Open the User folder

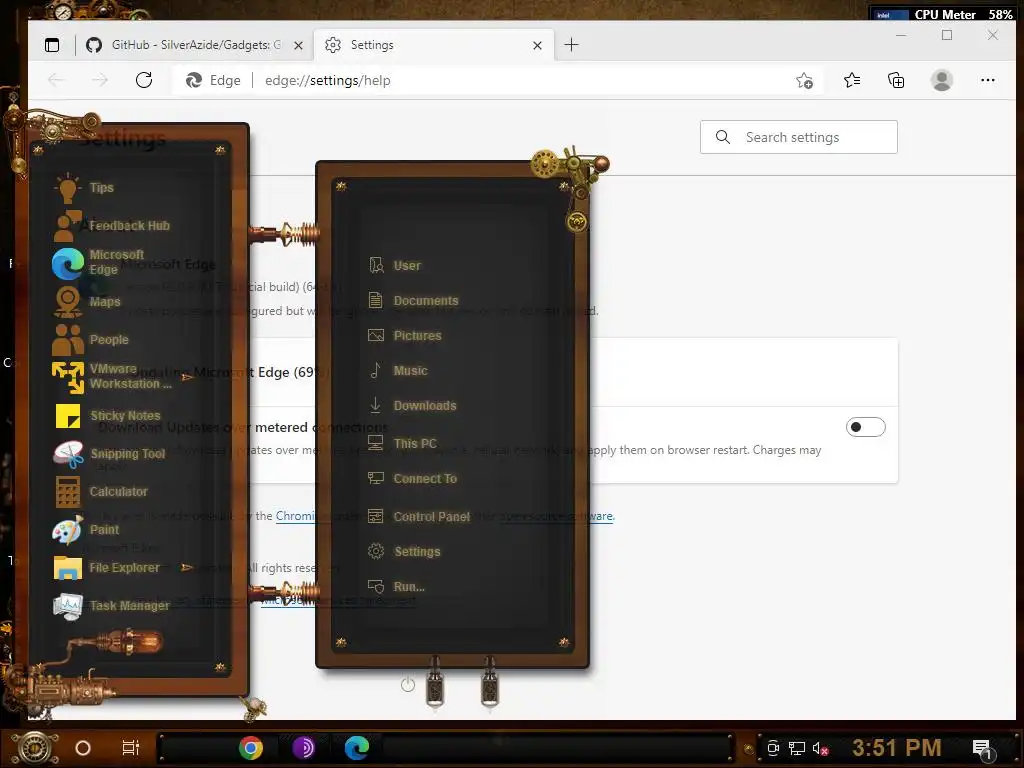point(394,266)
